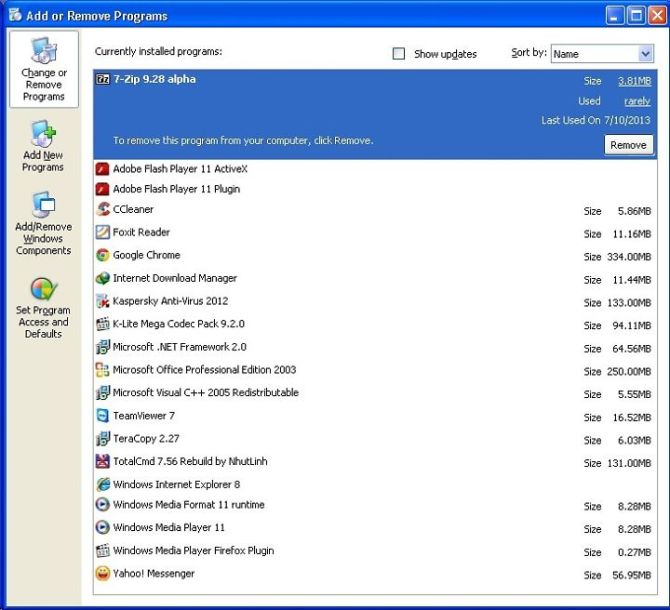Click the TeamViewer 7 icon

103,416
